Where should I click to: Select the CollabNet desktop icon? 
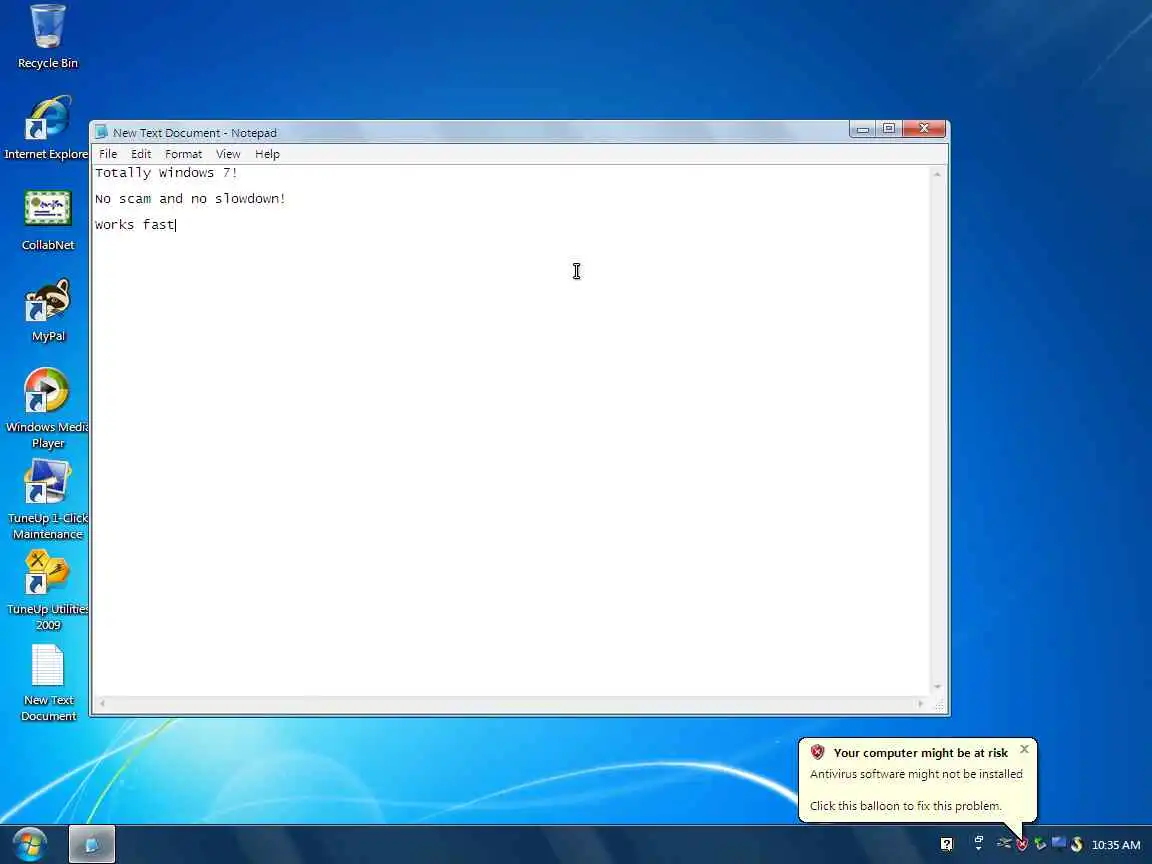point(48,220)
